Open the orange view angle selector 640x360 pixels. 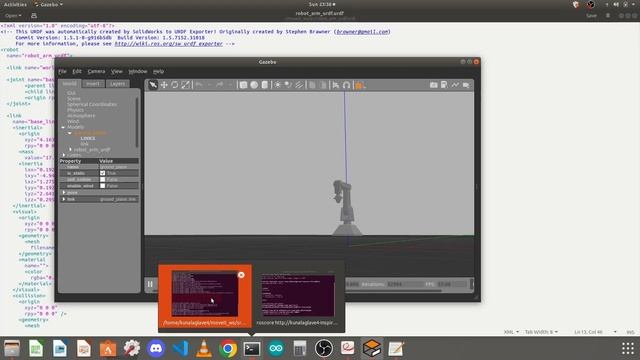pos(360,85)
